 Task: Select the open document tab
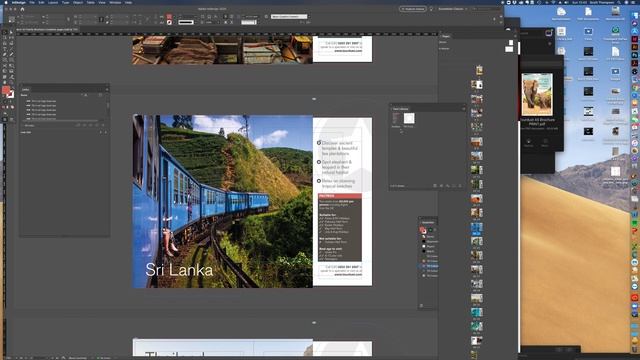click(x=47, y=30)
